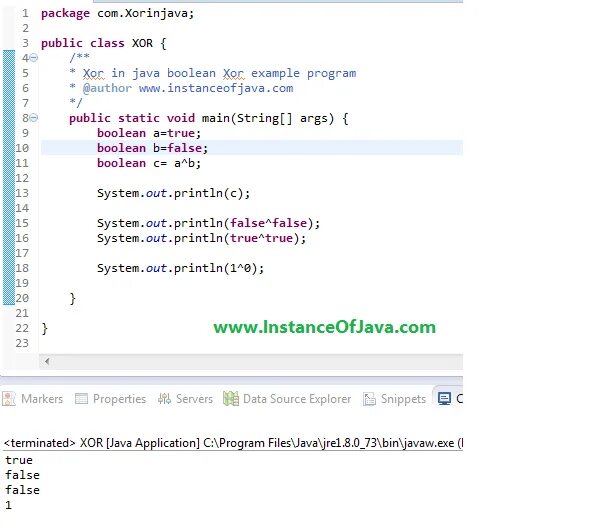Click the 'package com.Xorinjava;' line

pos(117,13)
